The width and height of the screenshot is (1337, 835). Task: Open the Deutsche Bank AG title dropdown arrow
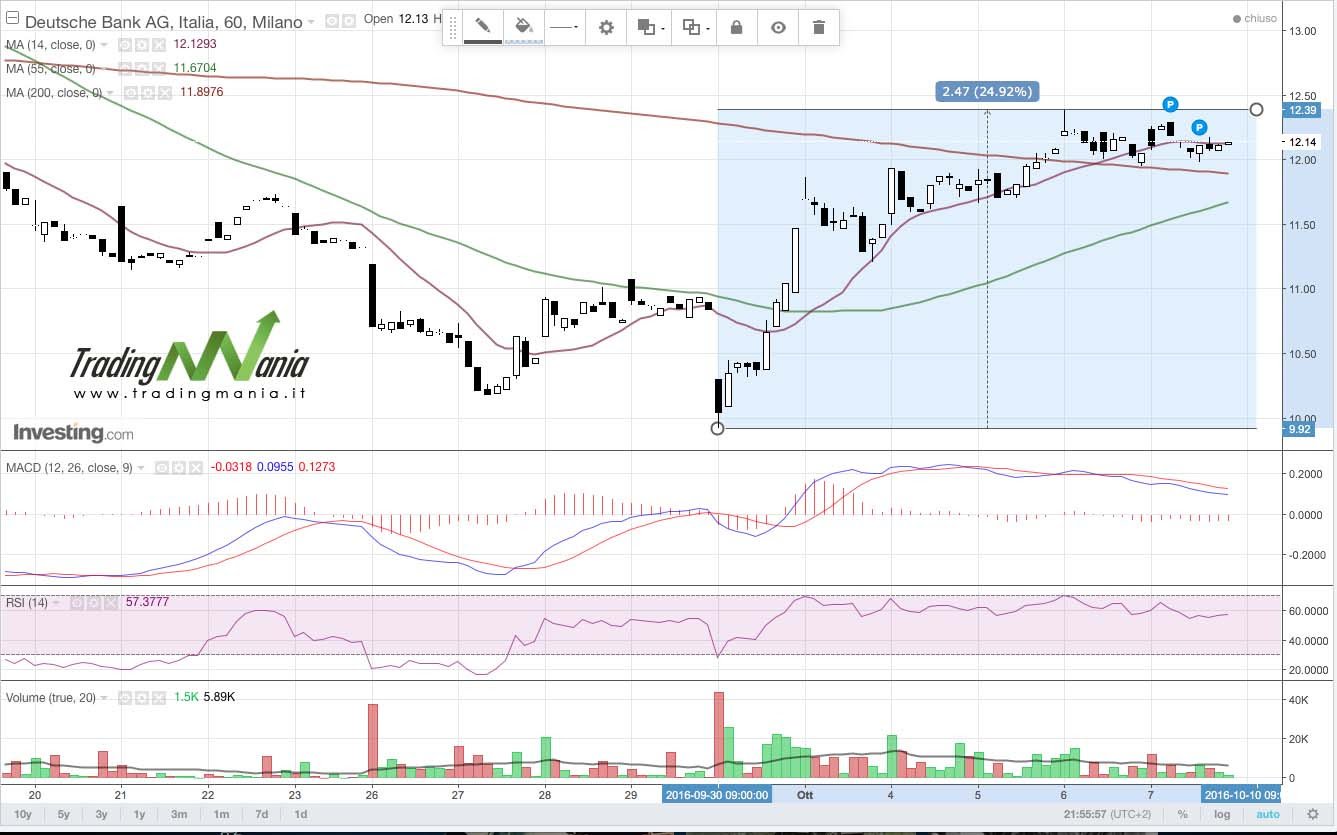(x=311, y=22)
